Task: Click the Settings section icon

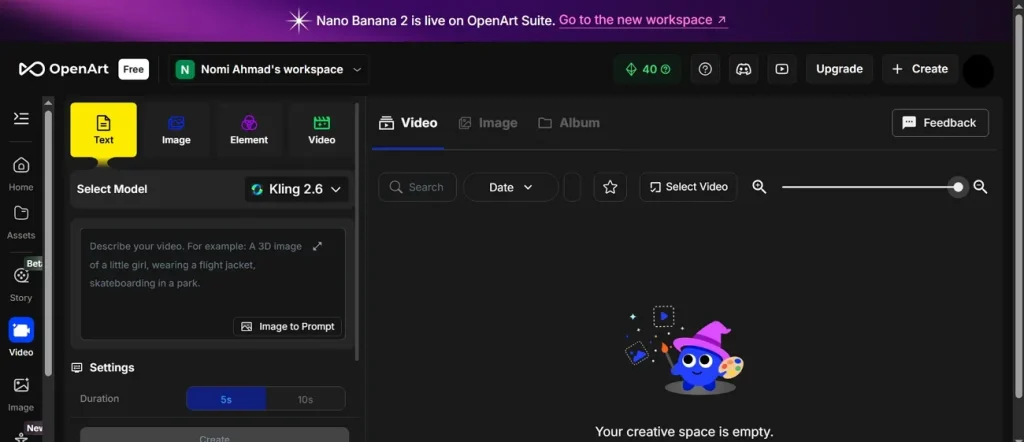Action: (77, 368)
